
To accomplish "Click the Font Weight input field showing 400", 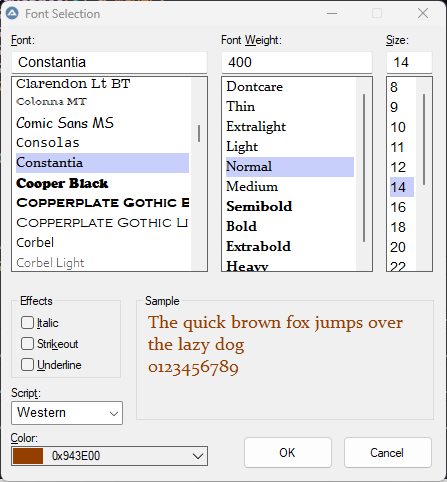I will click(x=297, y=62).
